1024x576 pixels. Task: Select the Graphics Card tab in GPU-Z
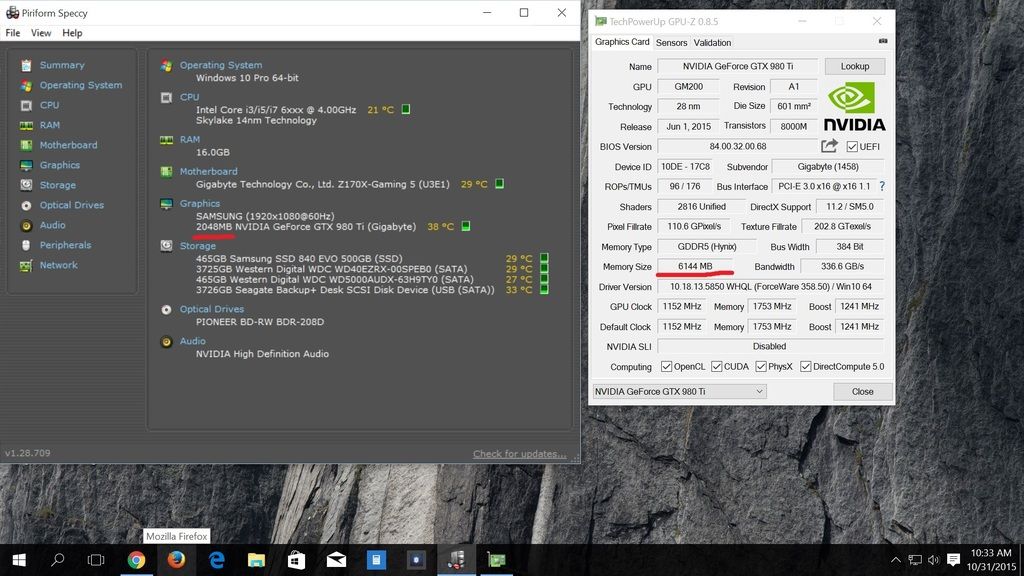click(x=622, y=42)
